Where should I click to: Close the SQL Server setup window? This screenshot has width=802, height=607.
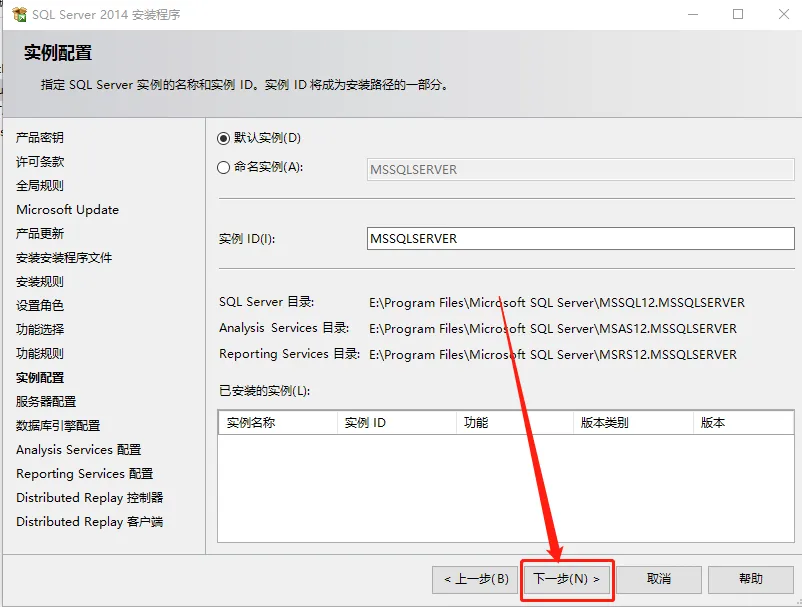pyautogui.click(x=784, y=14)
